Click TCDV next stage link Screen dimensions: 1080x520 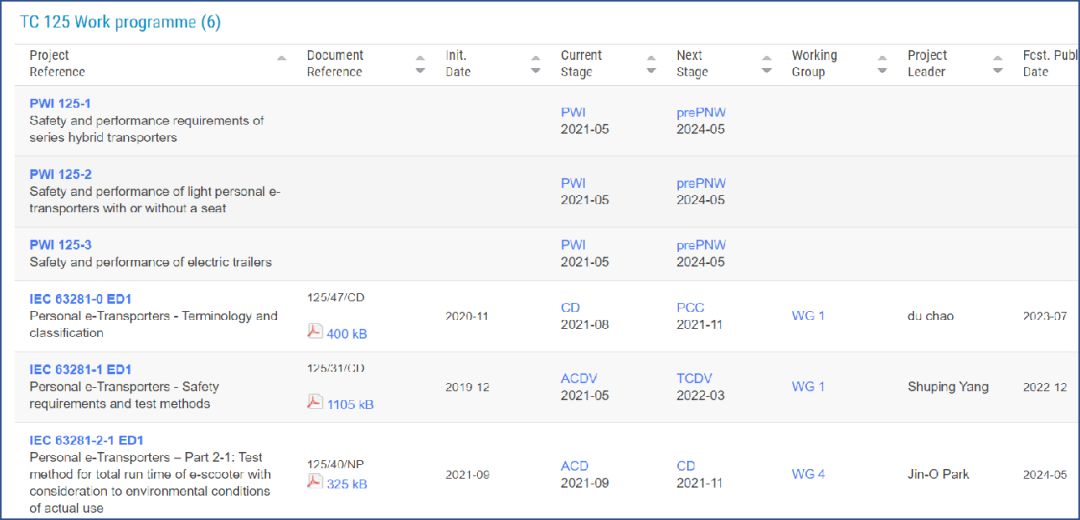point(696,378)
